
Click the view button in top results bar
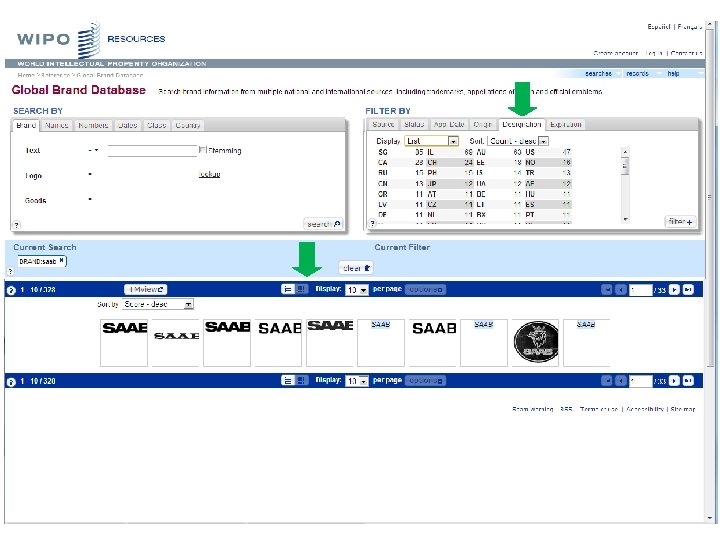pyautogui.click(x=146, y=289)
